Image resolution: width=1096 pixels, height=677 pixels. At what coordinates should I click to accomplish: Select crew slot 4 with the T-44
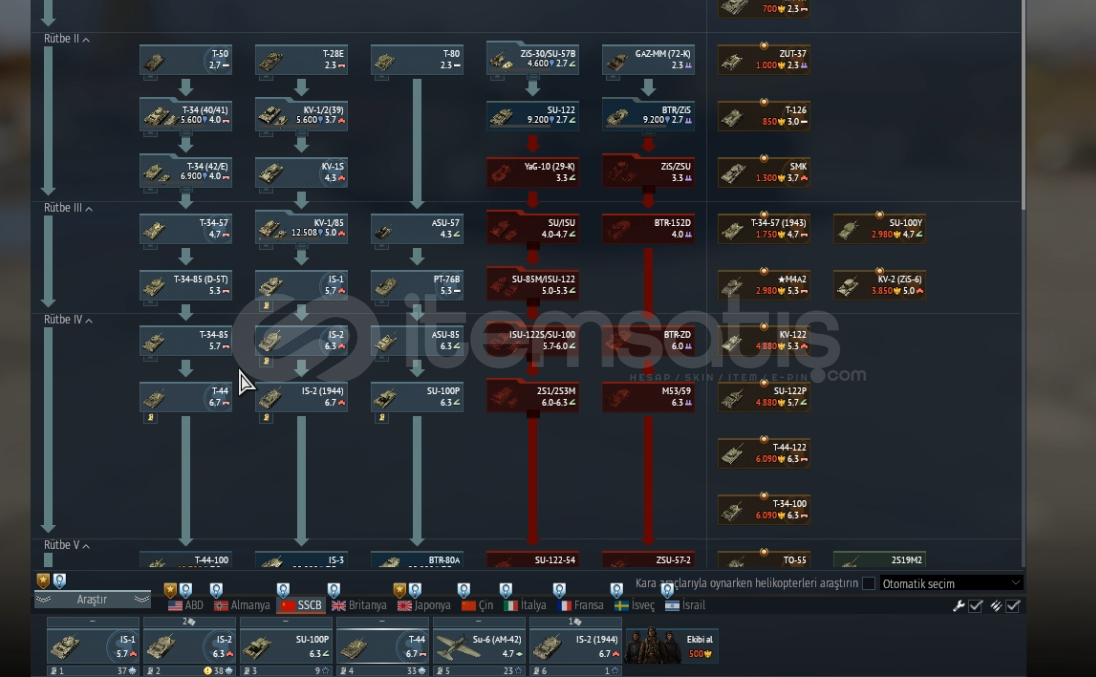[382, 646]
